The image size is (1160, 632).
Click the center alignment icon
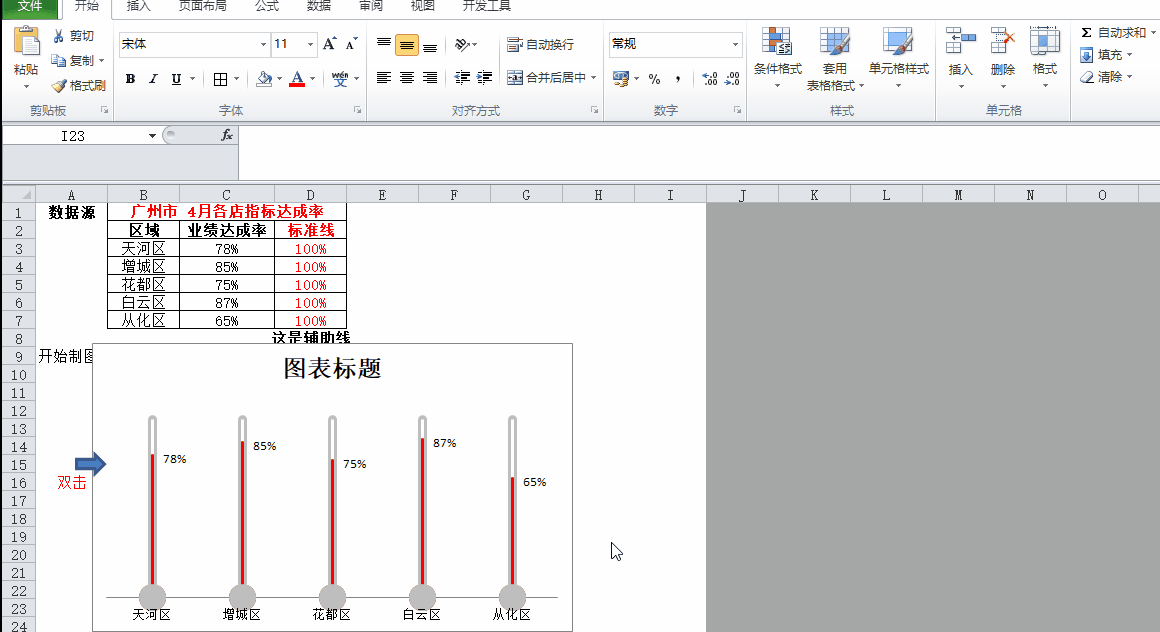(x=405, y=77)
